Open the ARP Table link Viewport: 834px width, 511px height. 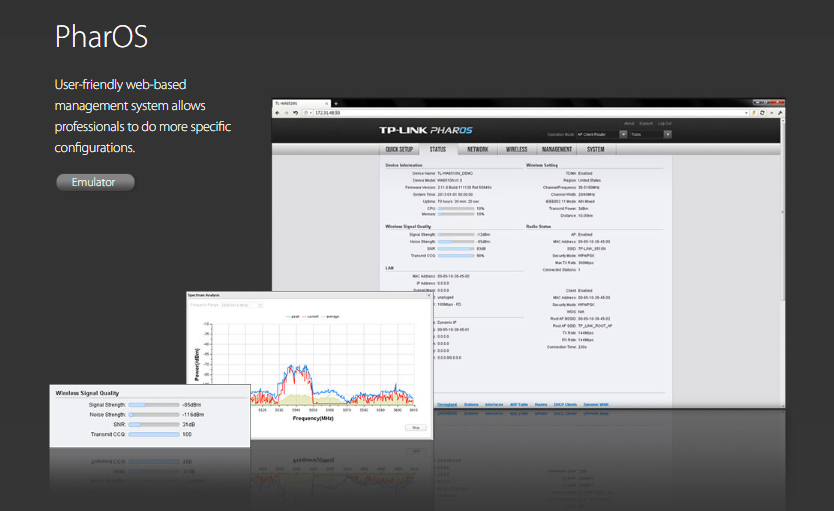pyautogui.click(x=519, y=405)
